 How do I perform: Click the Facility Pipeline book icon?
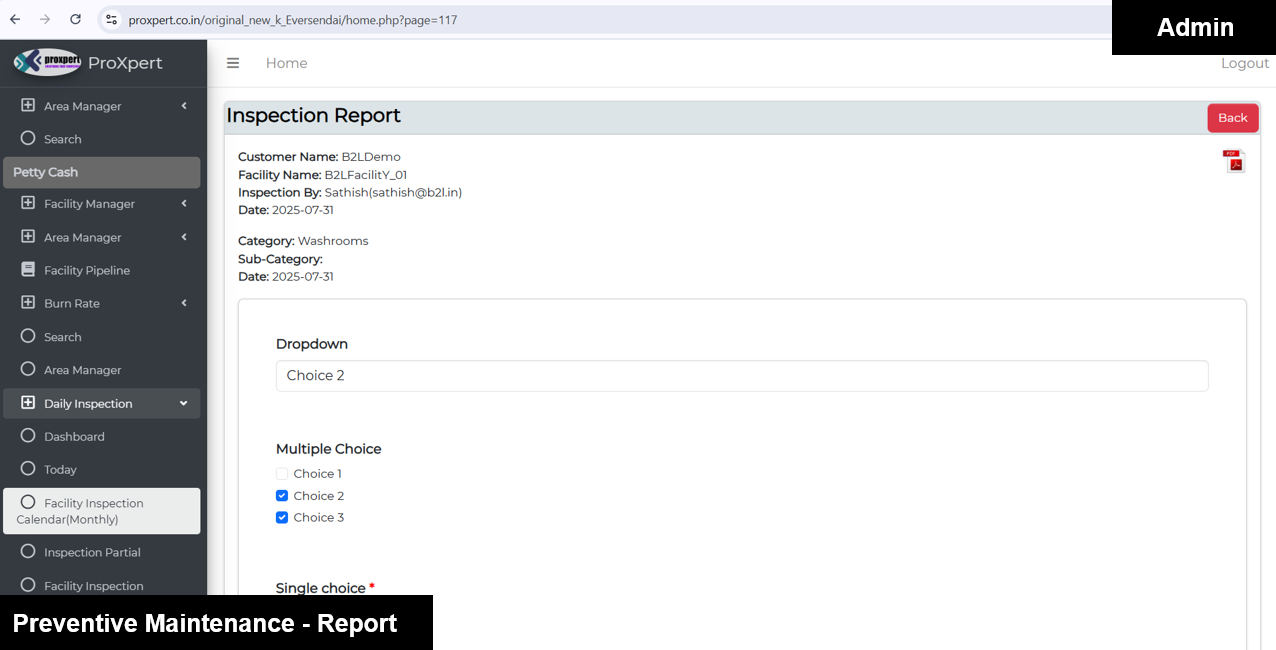click(x=28, y=270)
